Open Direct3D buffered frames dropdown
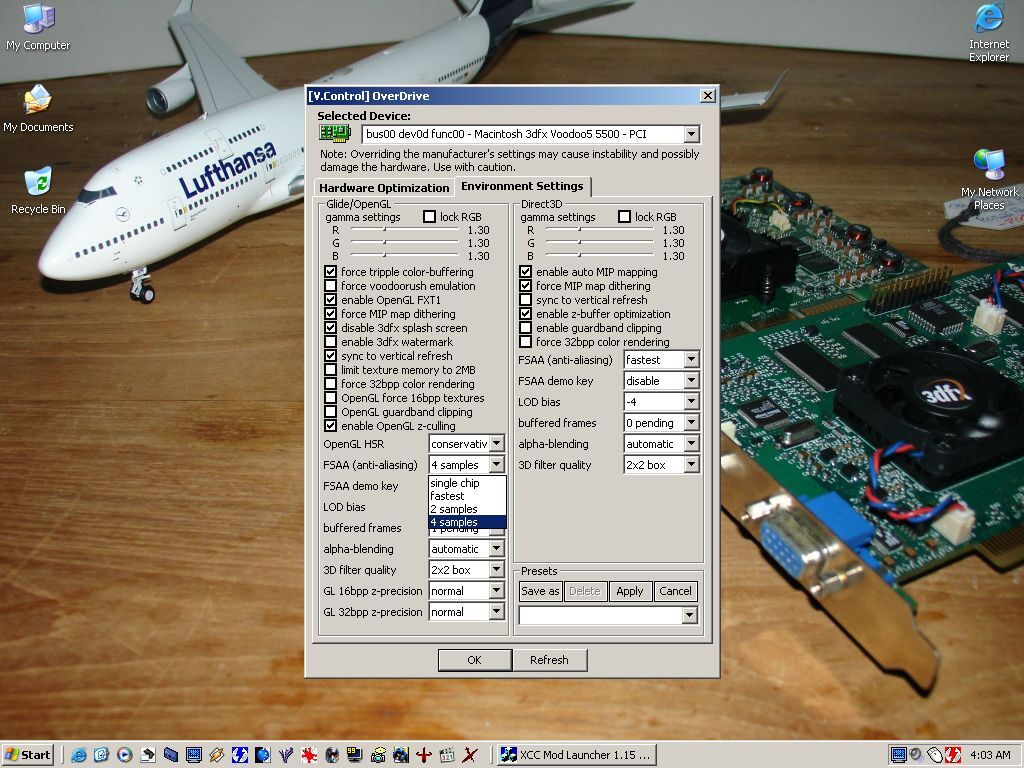This screenshot has width=1024, height=768. [692, 423]
